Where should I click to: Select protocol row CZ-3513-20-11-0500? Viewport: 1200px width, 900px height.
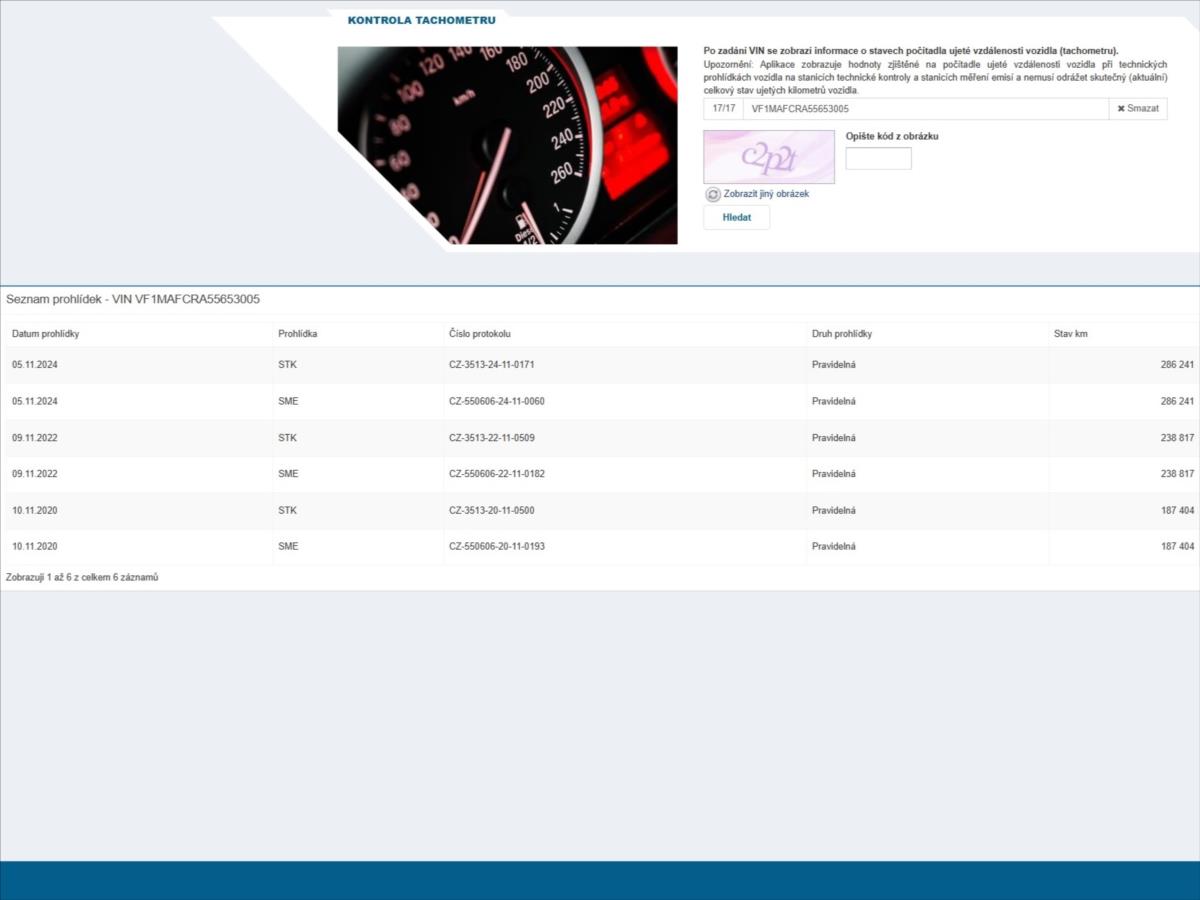[x=491, y=510]
